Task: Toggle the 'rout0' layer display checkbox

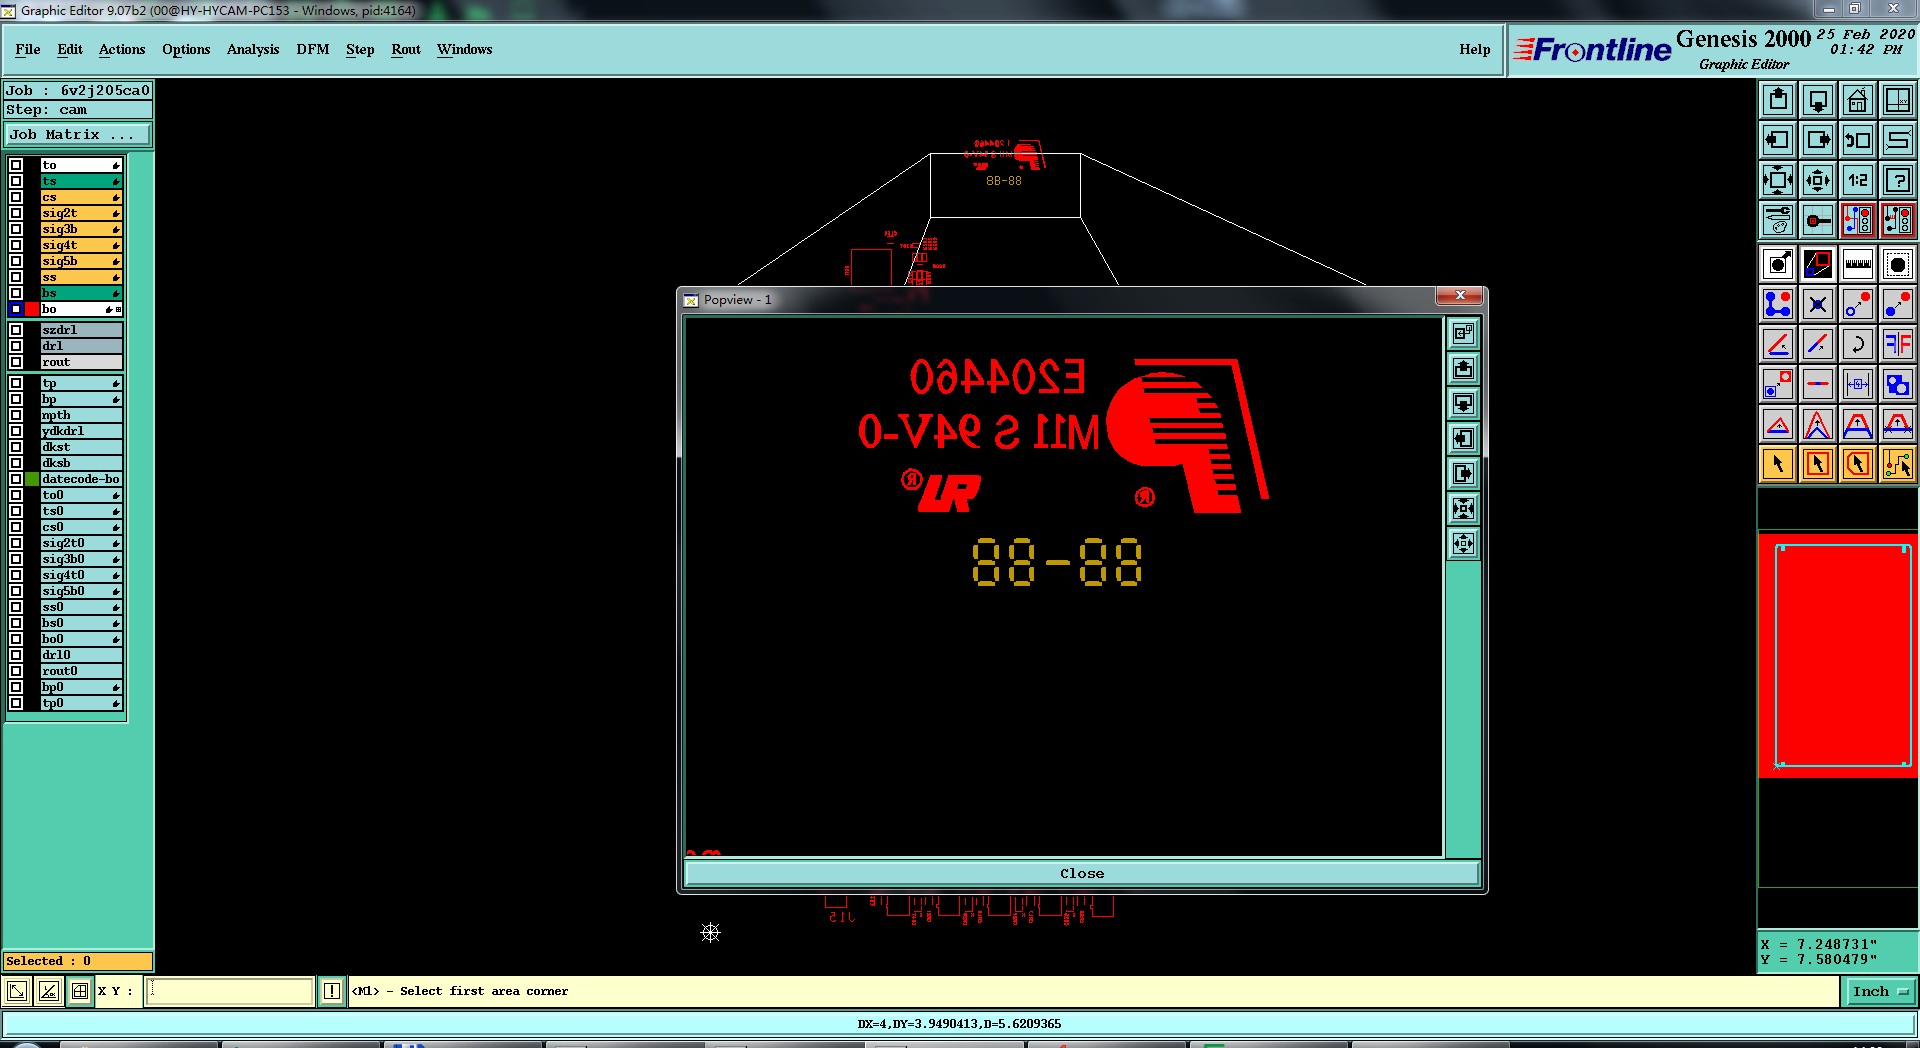Action: point(16,671)
